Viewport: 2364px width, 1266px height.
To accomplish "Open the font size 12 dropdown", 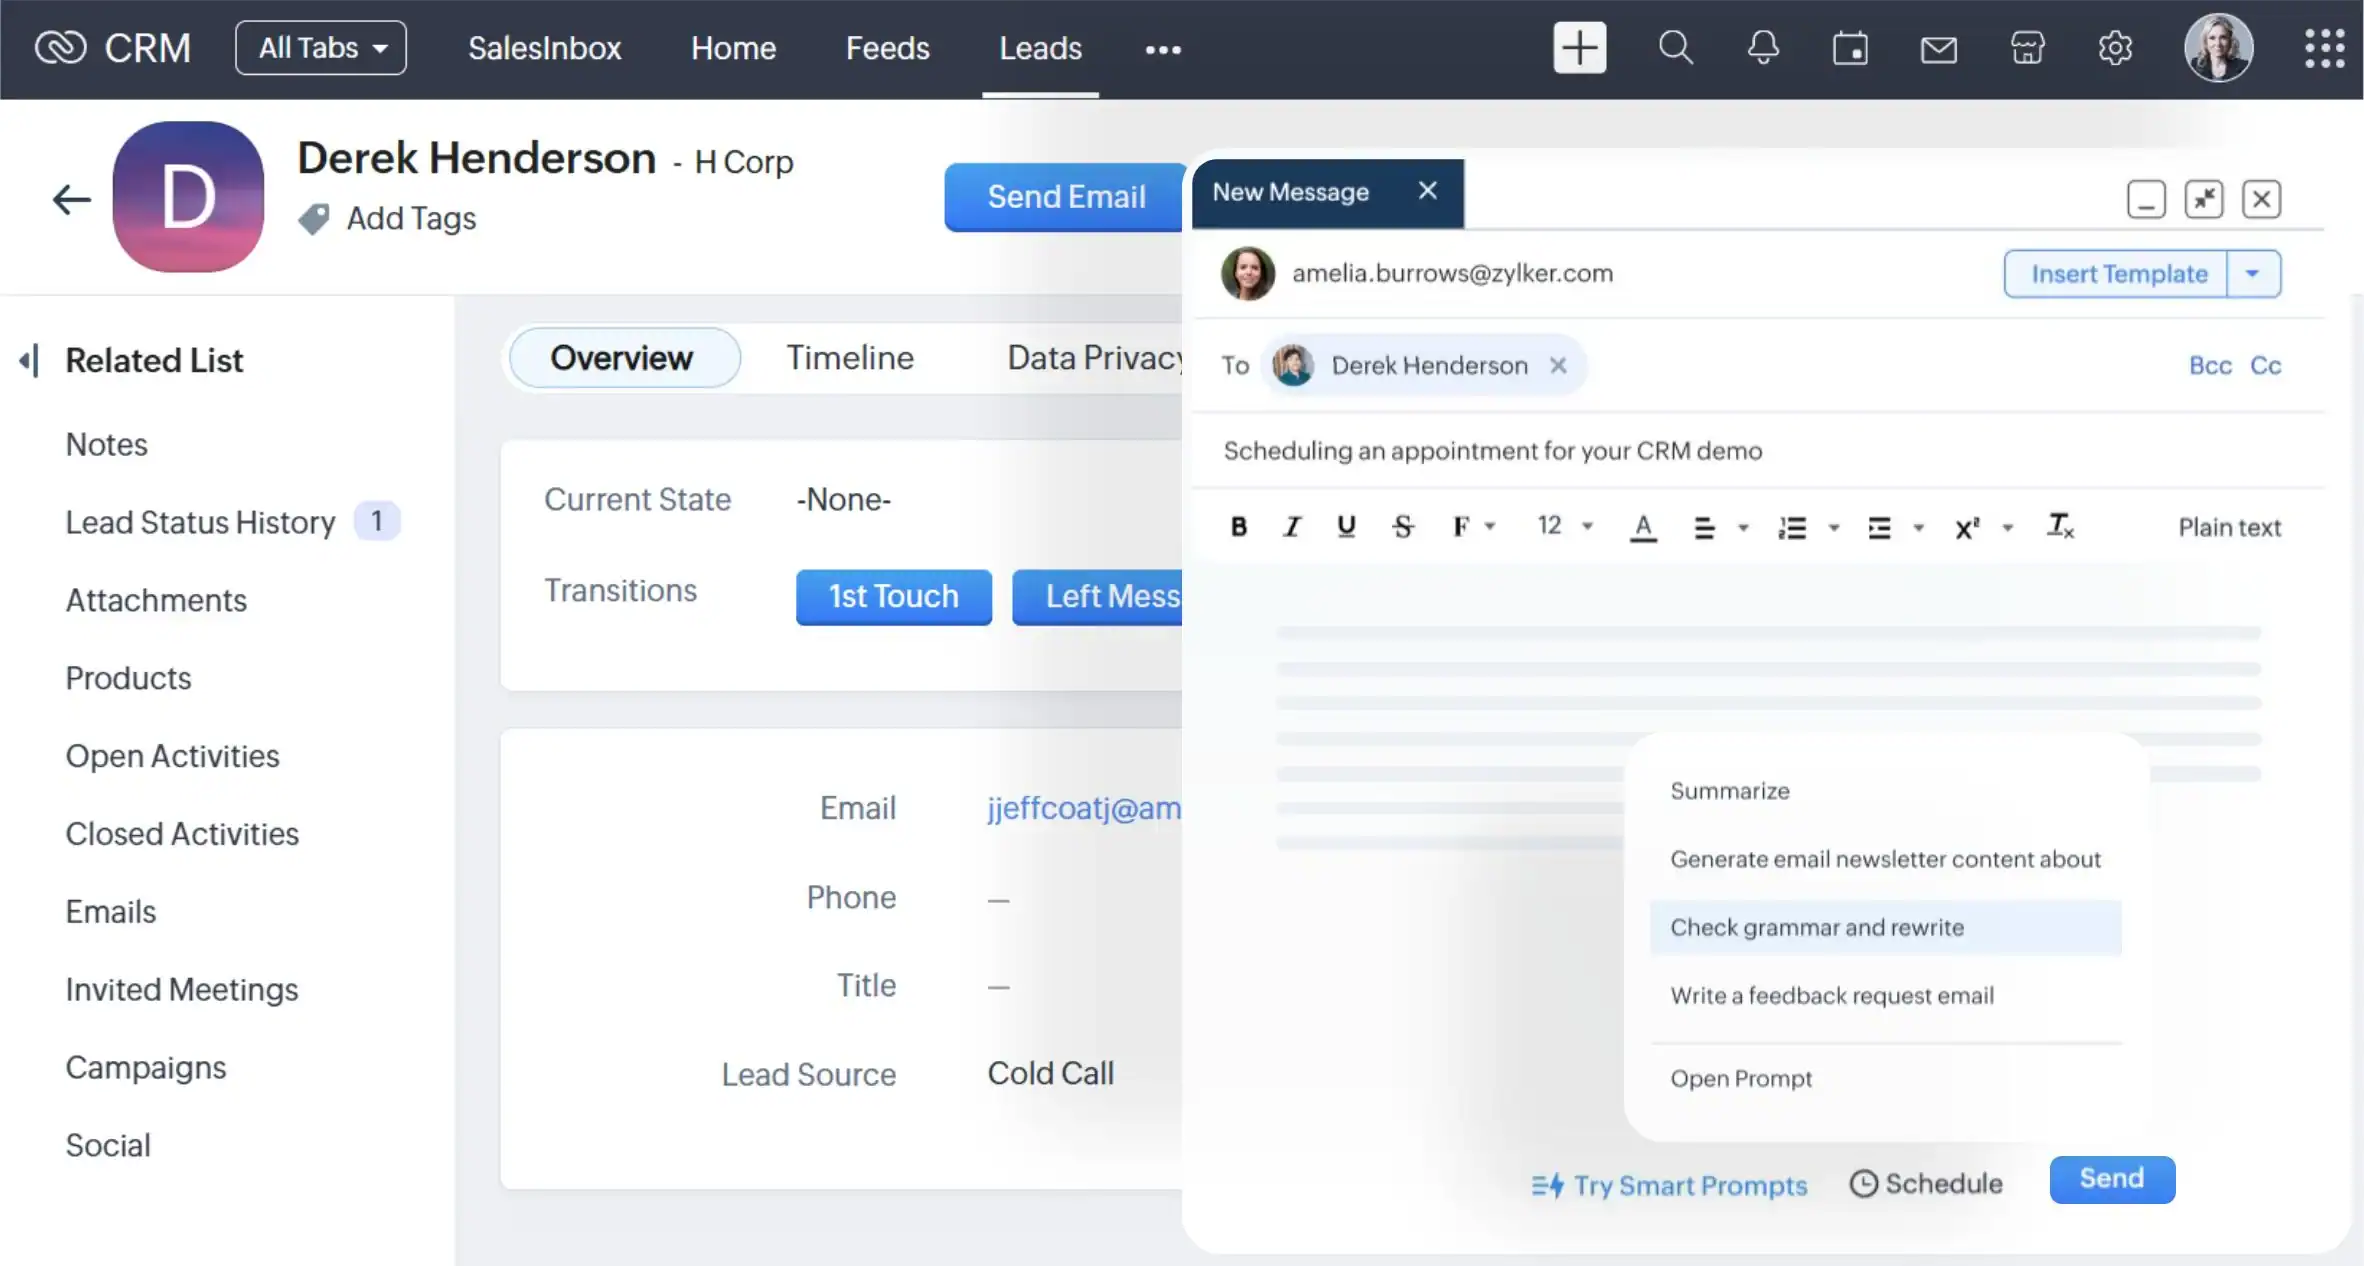I will [x=1564, y=526].
